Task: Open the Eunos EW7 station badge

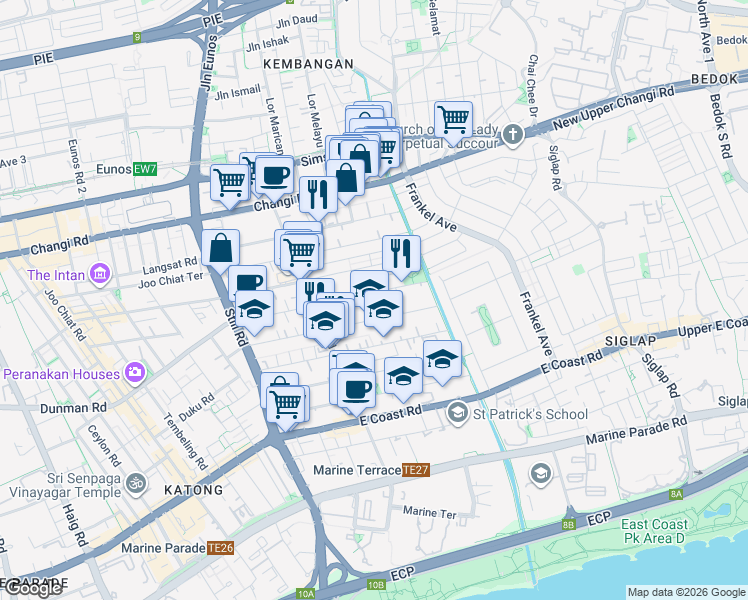Action: click(145, 169)
